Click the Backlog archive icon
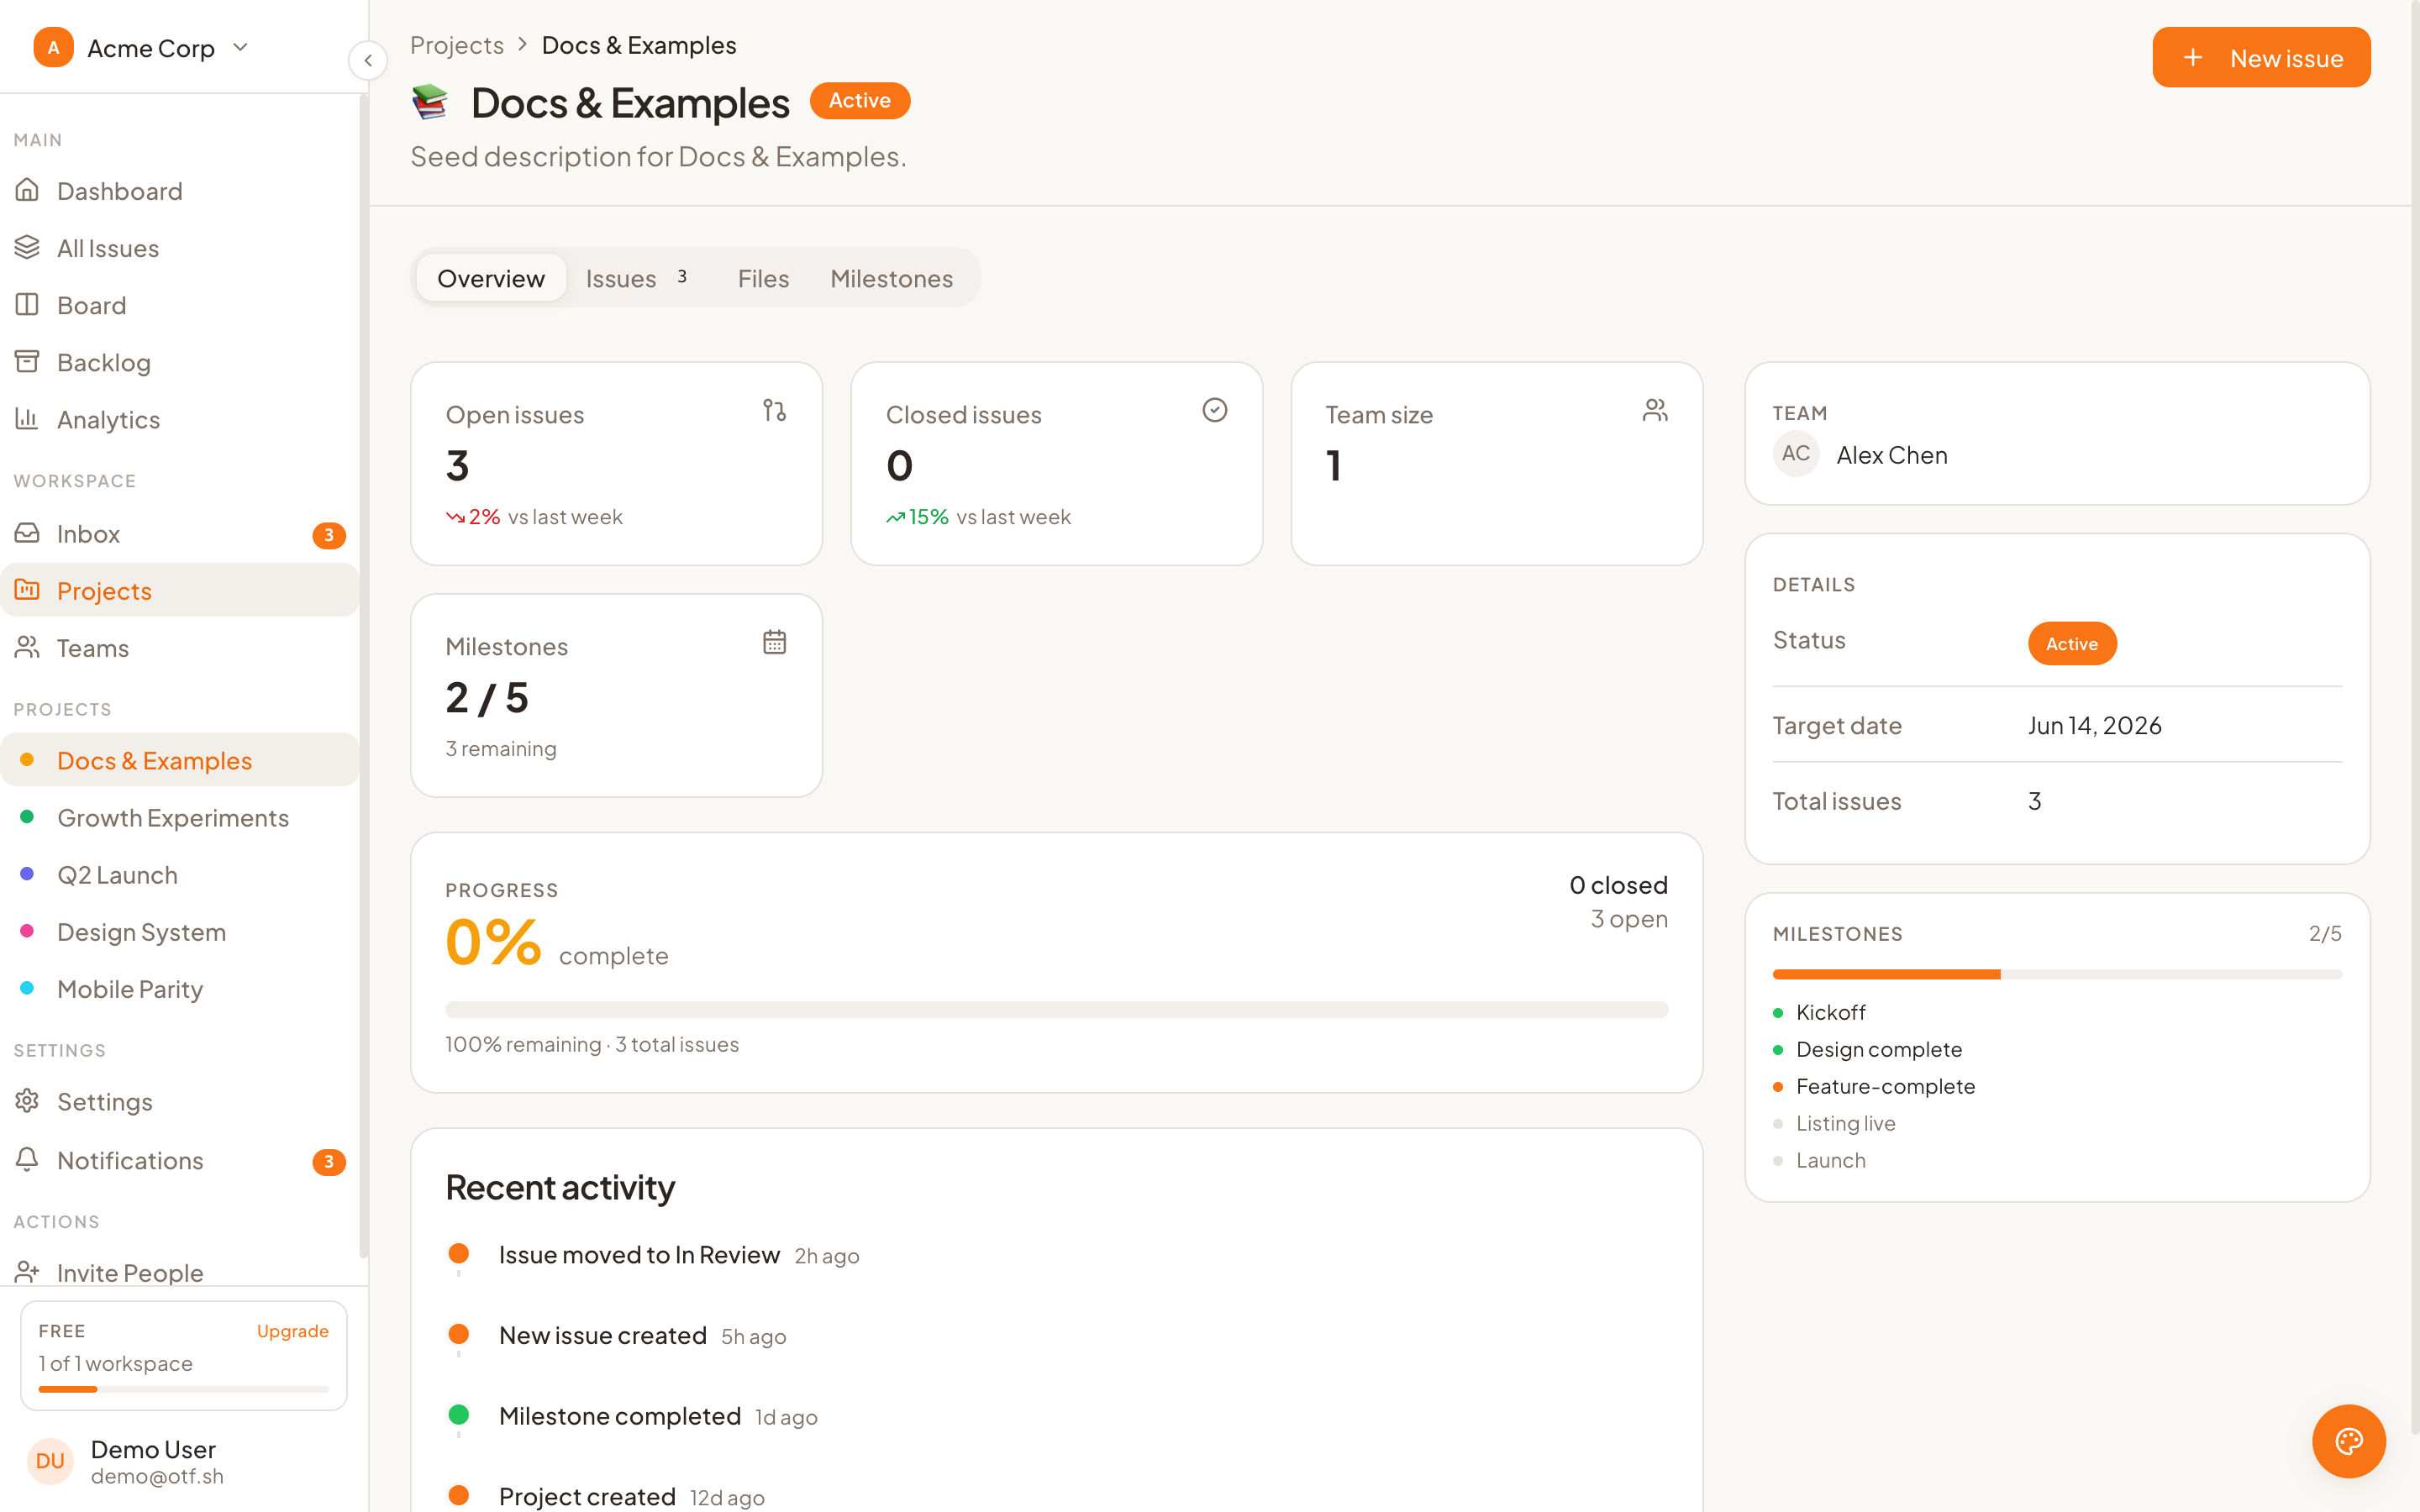 tap(27, 361)
